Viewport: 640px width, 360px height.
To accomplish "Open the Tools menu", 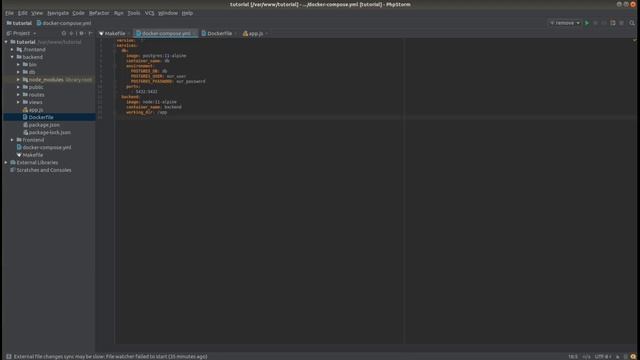I will pyautogui.click(x=133, y=13).
